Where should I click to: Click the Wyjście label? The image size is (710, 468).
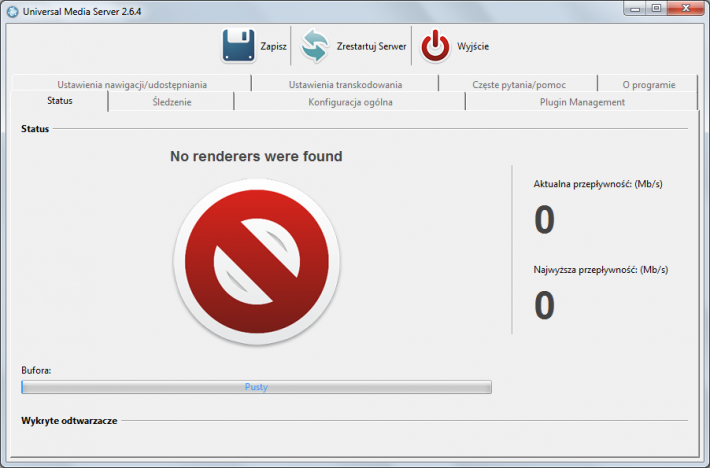pos(473,46)
